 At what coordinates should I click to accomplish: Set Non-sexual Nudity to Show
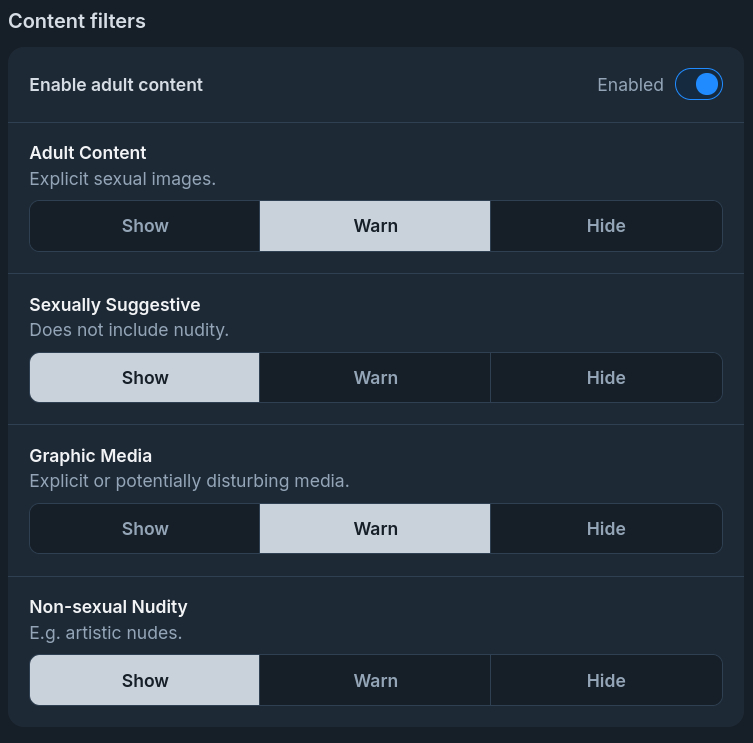[145, 681]
